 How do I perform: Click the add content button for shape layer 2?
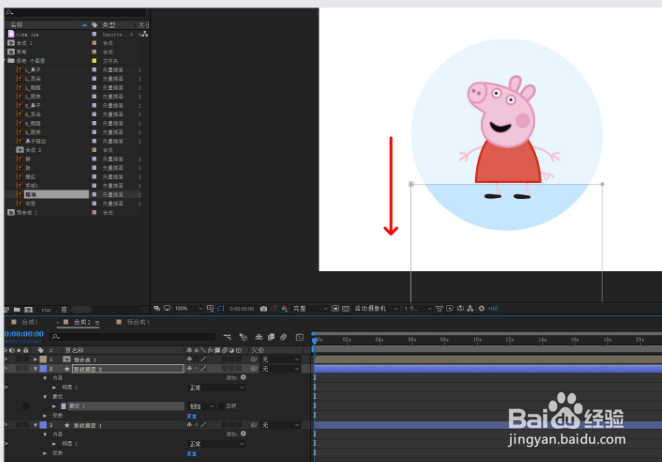[x=243, y=378]
